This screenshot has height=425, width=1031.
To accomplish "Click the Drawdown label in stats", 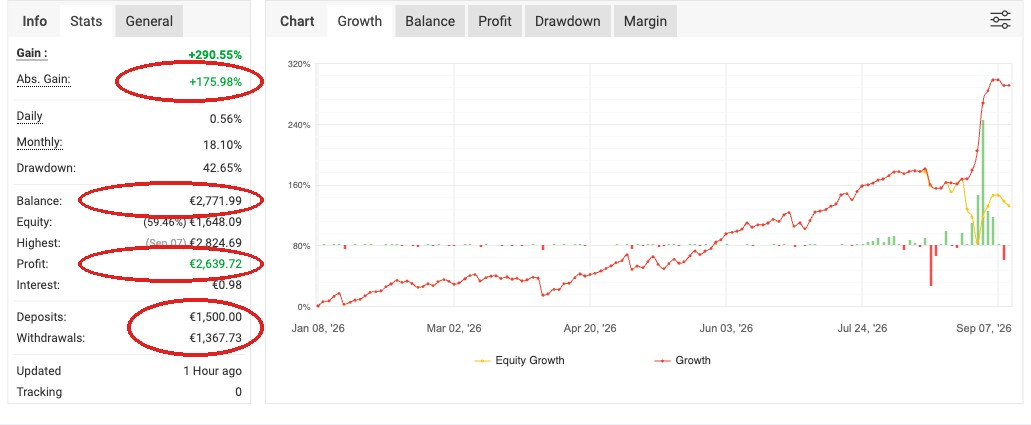I will coord(46,168).
